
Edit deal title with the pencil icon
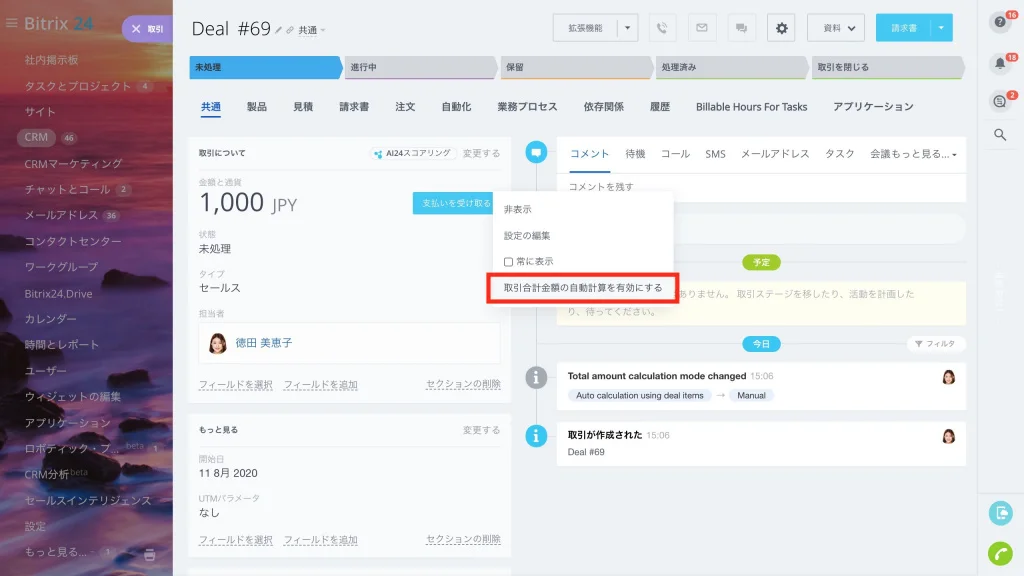[x=278, y=30]
